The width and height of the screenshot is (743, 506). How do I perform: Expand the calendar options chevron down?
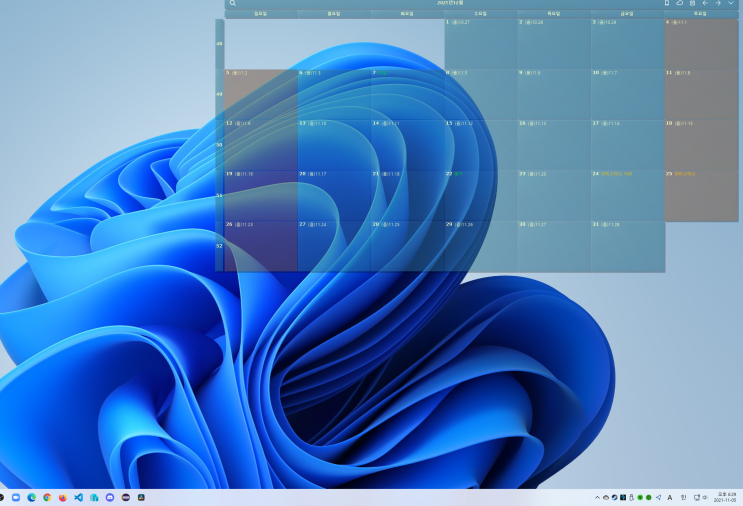tap(731, 3)
